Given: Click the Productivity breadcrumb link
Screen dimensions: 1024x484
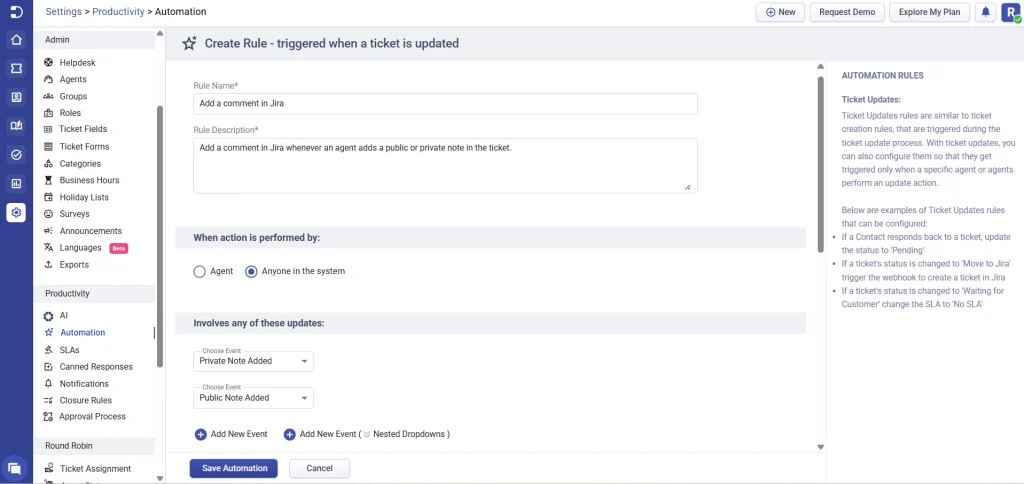Looking at the screenshot, I should point(118,12).
